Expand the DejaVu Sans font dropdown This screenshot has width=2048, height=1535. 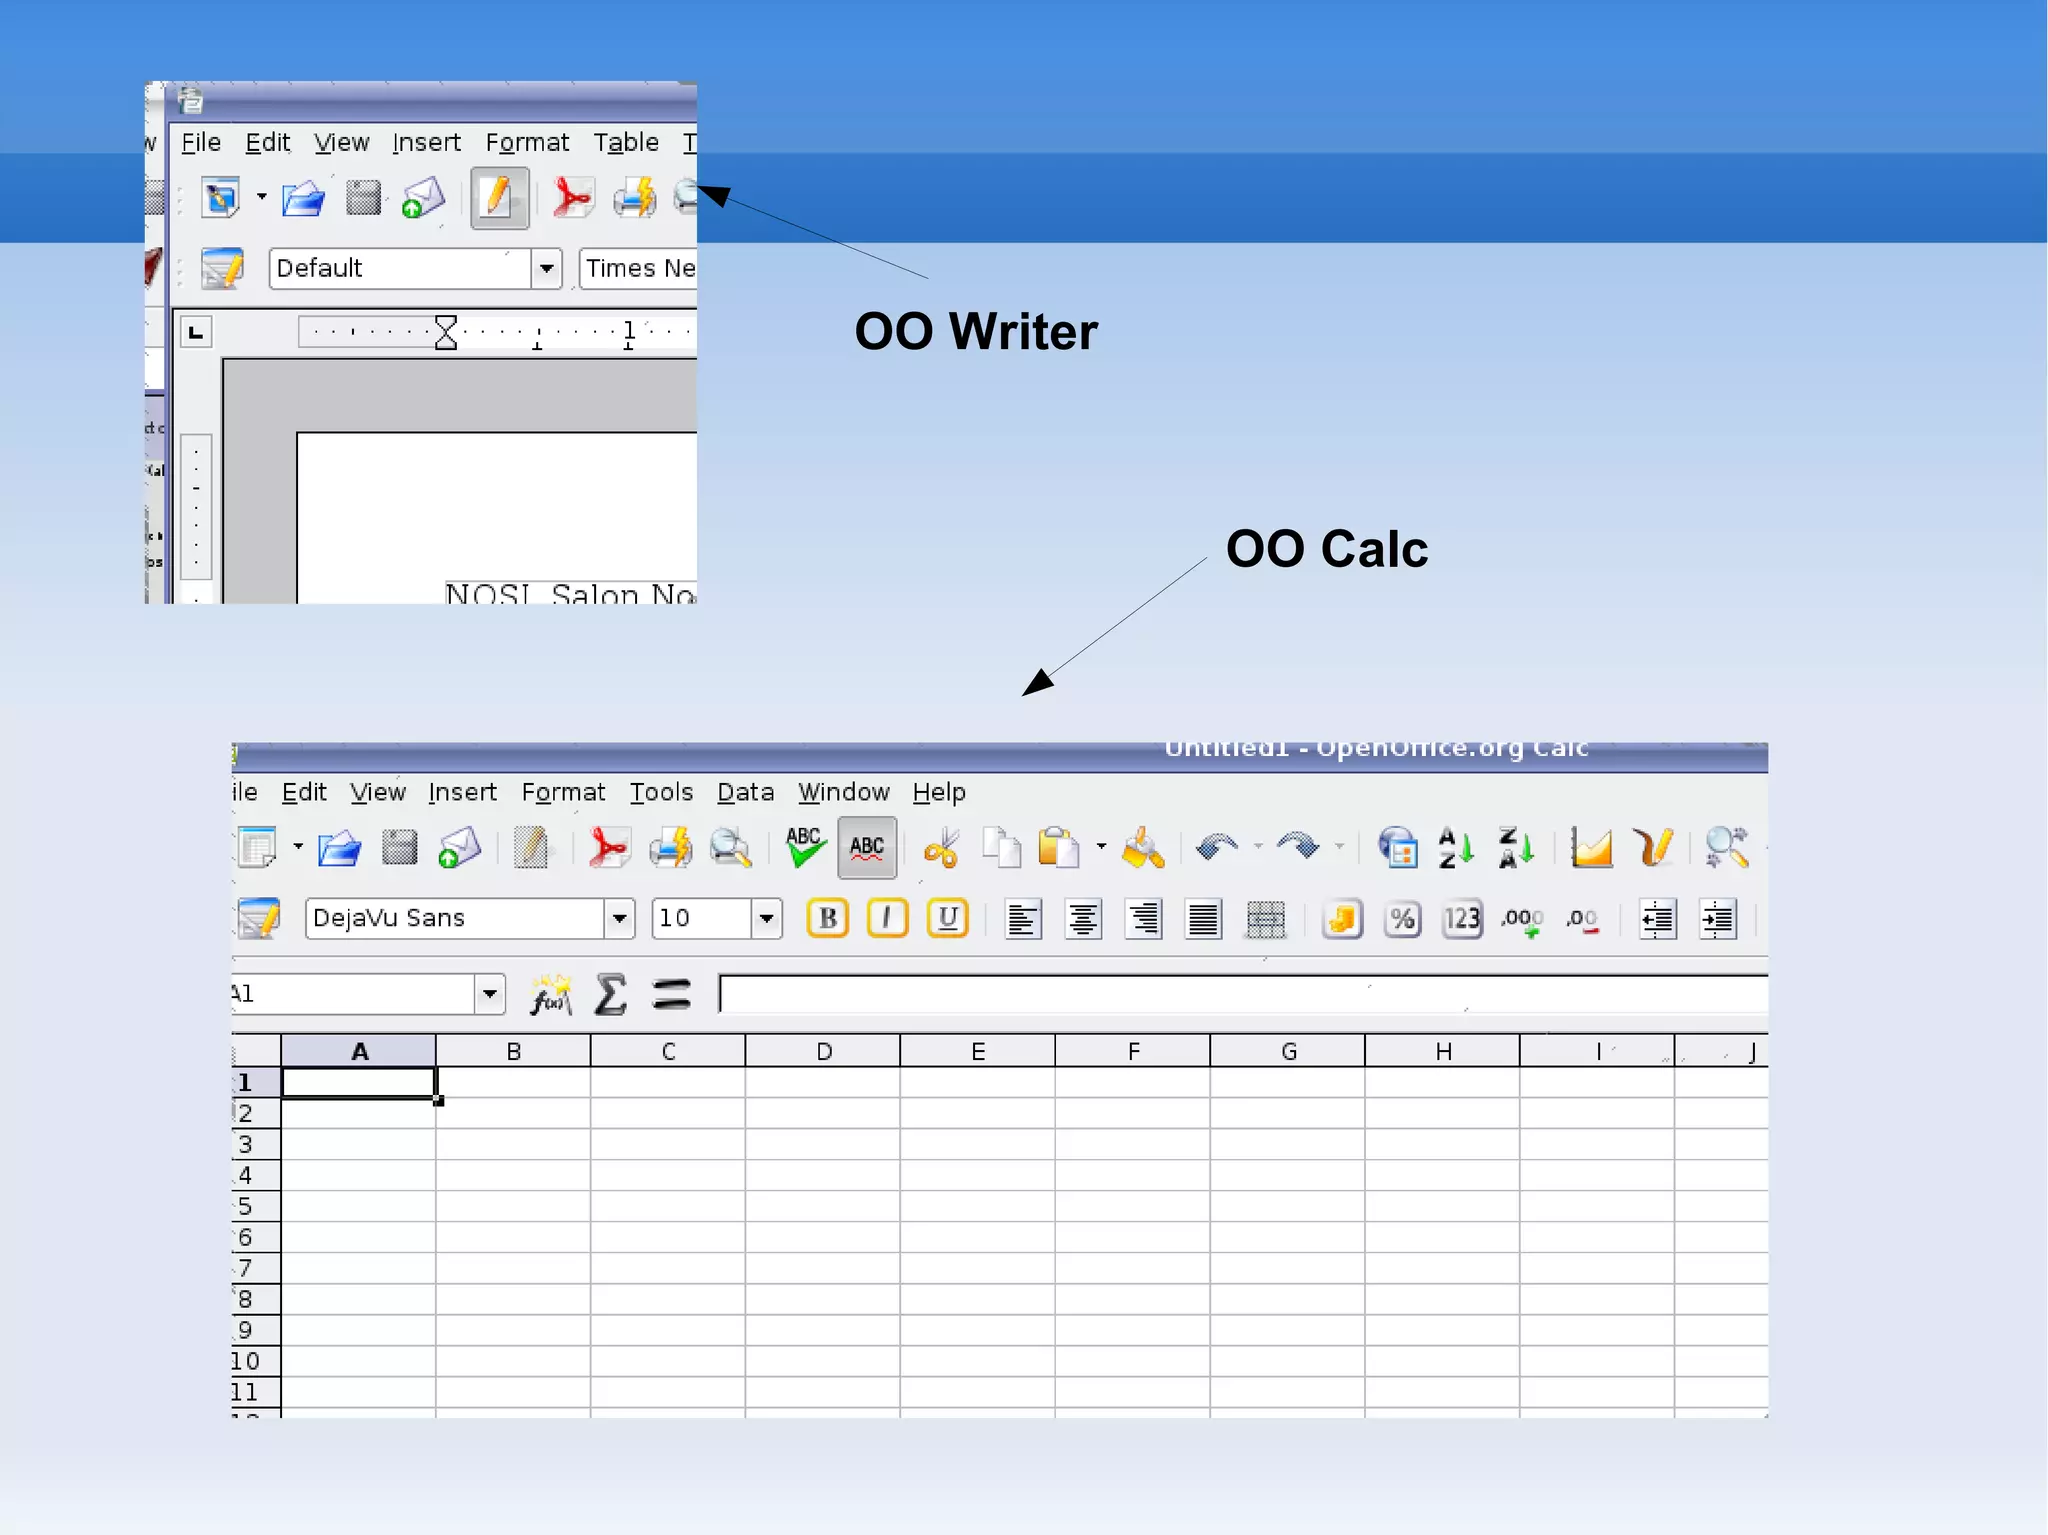(620, 918)
